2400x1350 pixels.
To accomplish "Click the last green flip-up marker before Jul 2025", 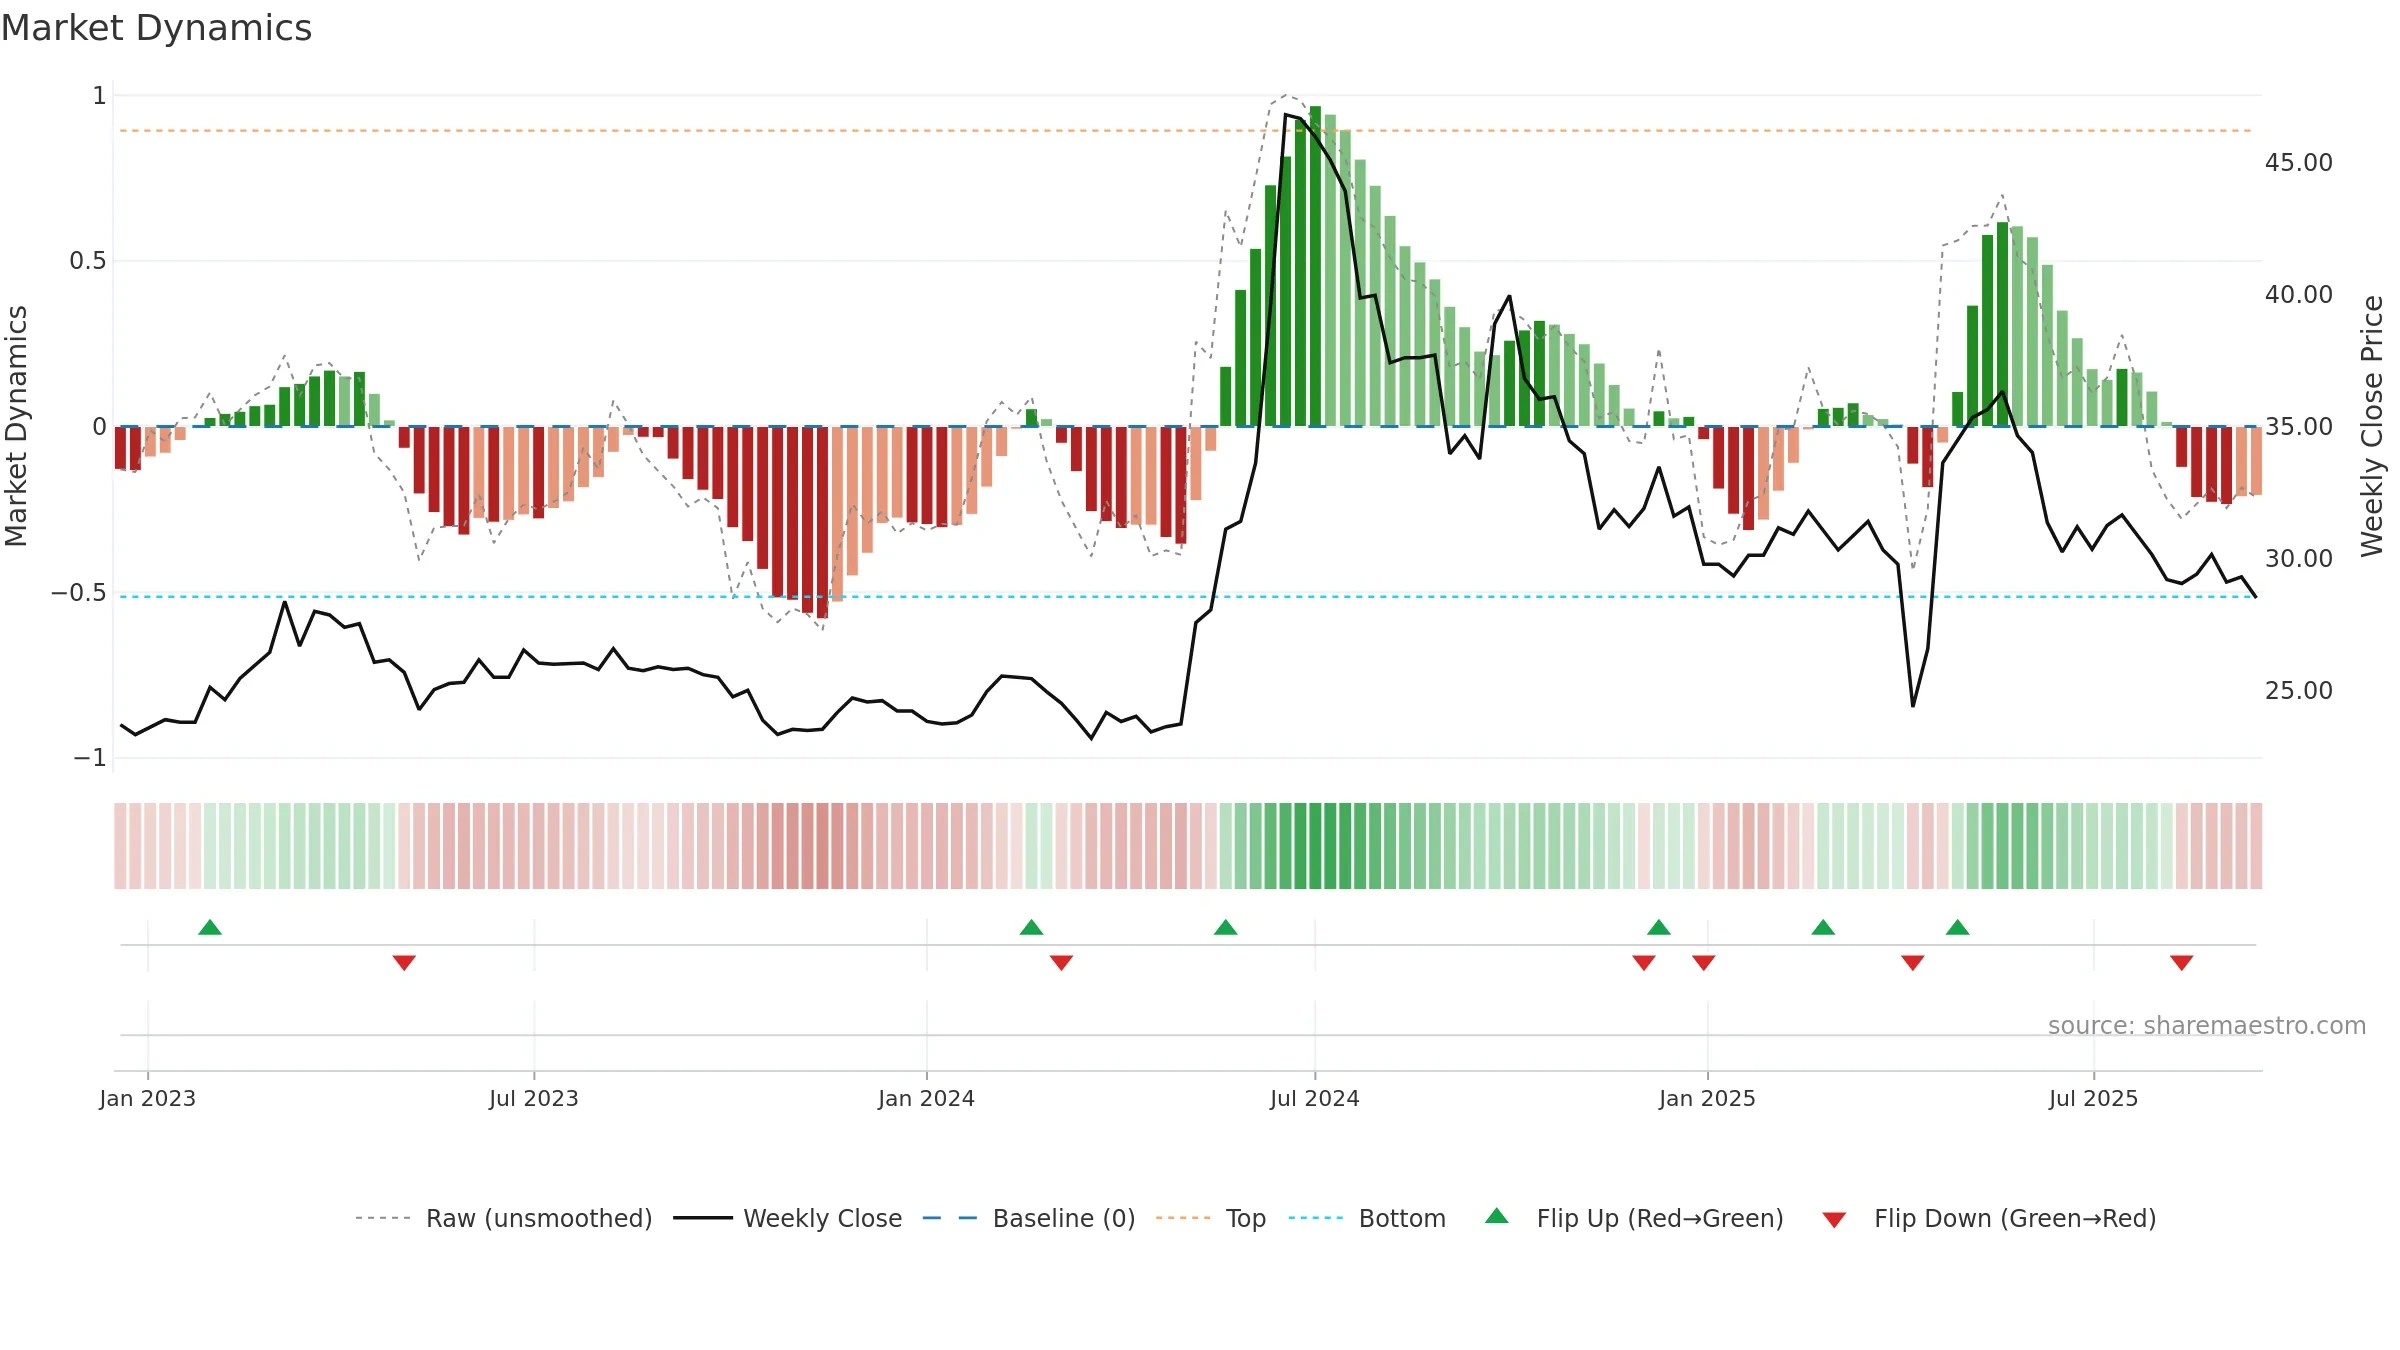I will 1958,927.
